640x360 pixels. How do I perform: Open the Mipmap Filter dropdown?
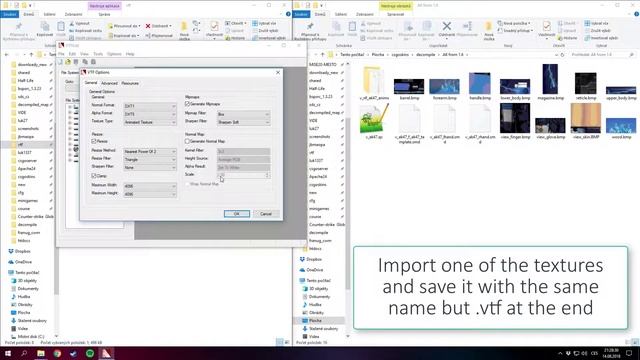point(243,114)
